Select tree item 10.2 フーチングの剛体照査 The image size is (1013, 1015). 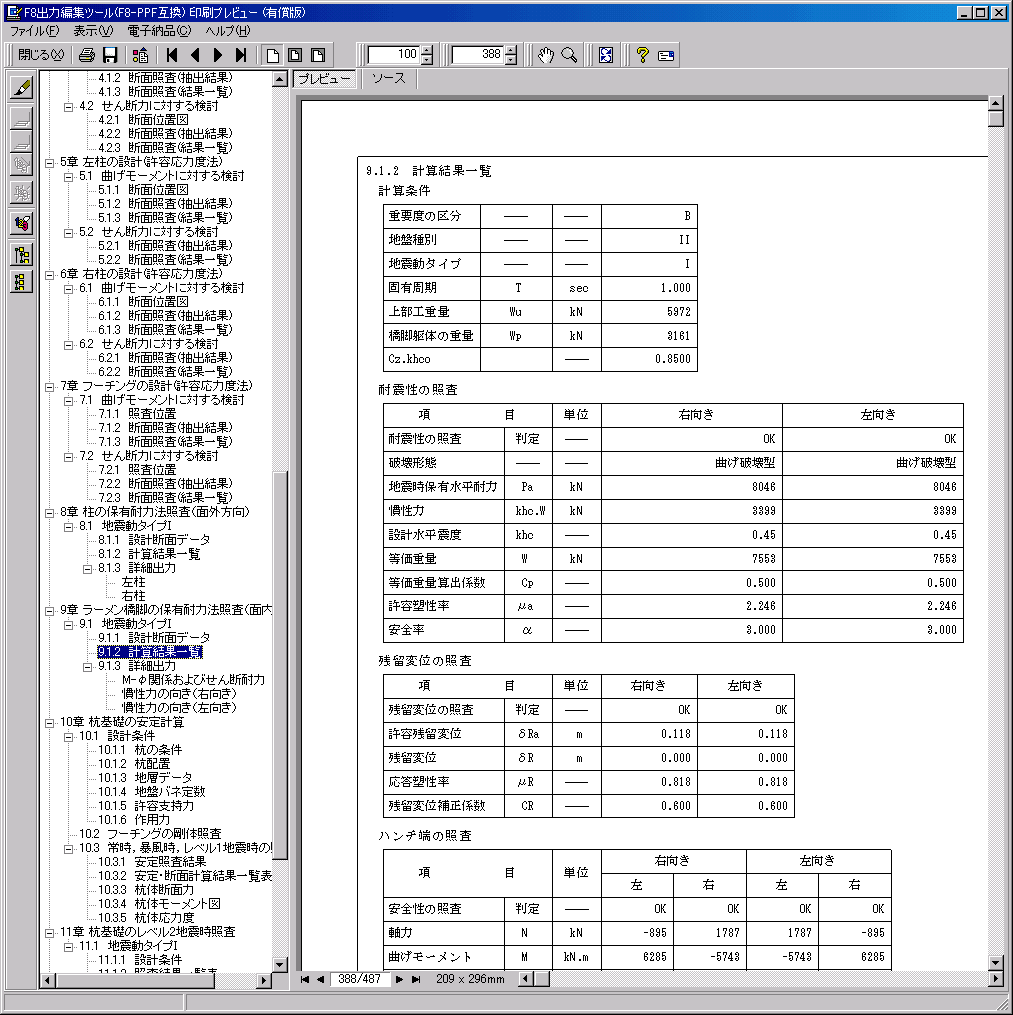150,834
